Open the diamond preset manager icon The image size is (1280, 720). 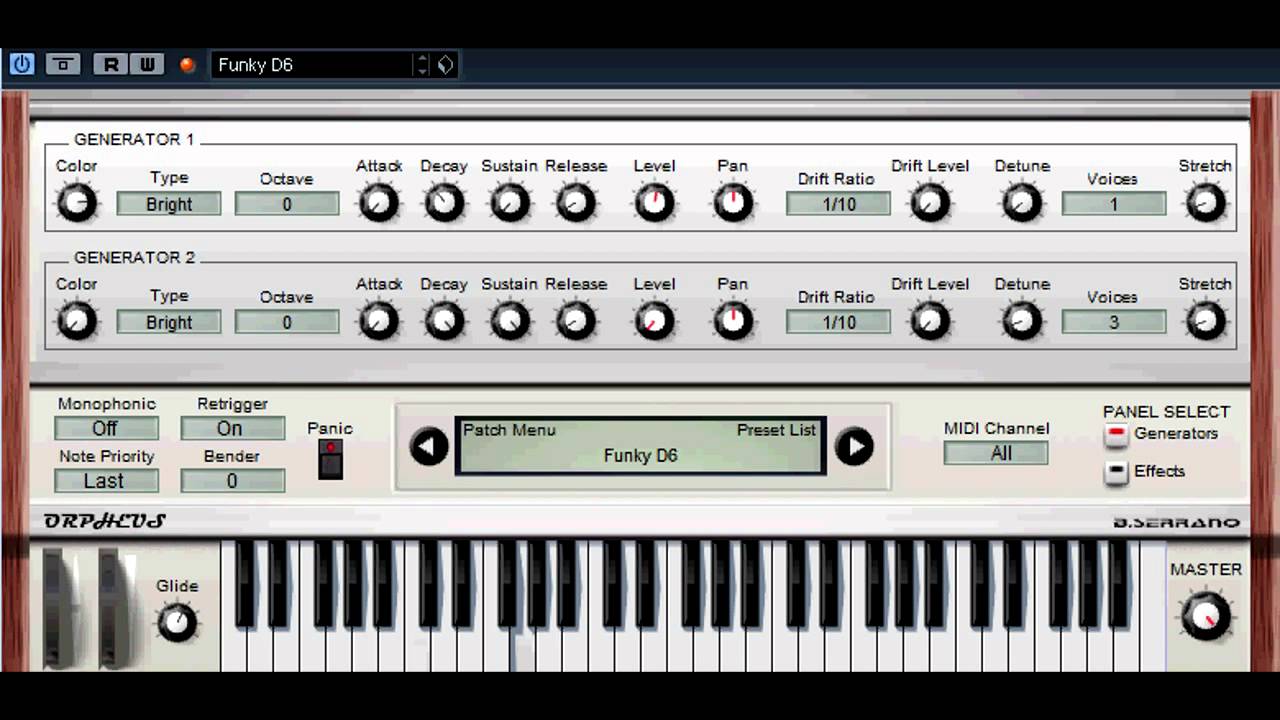(444, 64)
